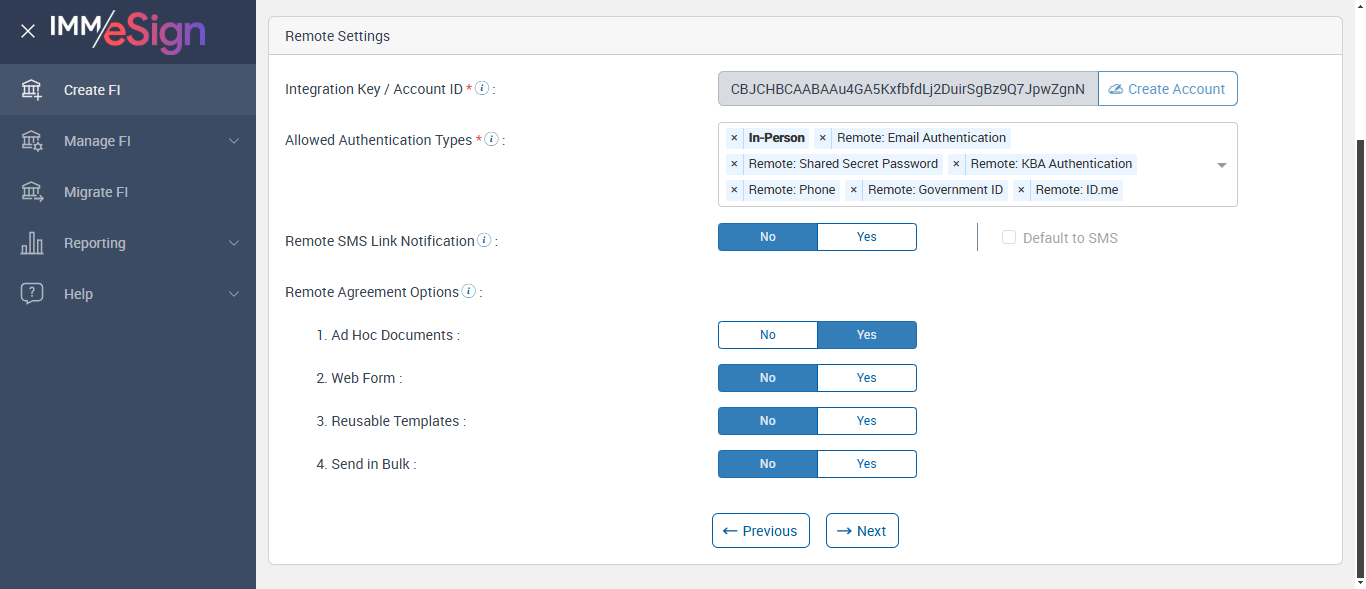1366x589 pixels.
Task: Enable Web Form by selecting Yes
Action: [x=866, y=378]
